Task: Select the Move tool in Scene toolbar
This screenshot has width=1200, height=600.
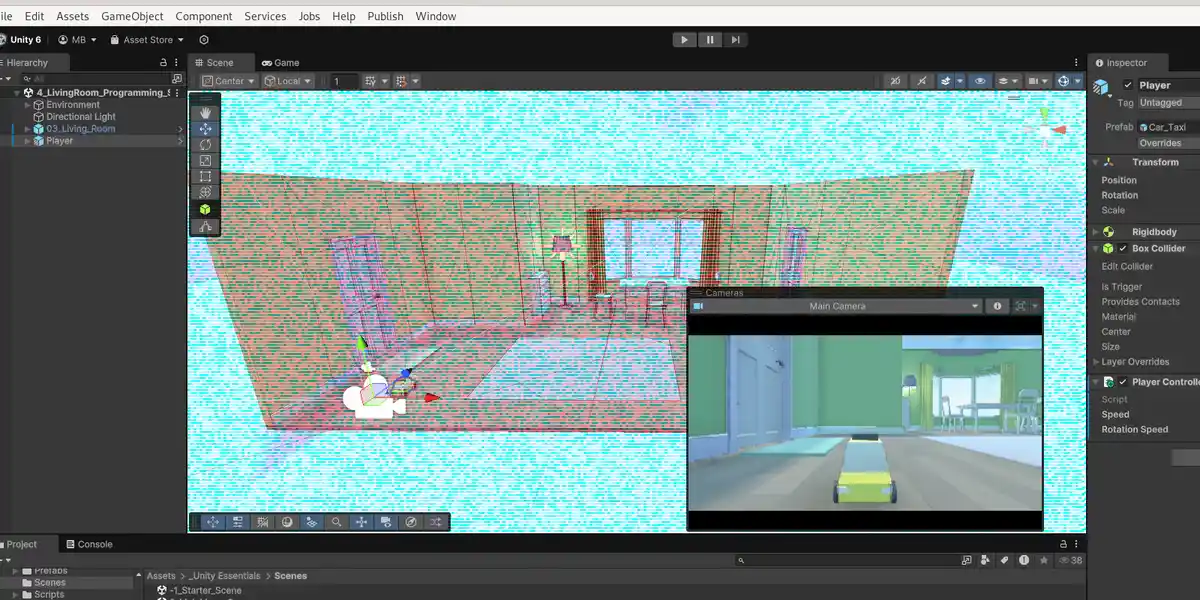Action: (205, 129)
